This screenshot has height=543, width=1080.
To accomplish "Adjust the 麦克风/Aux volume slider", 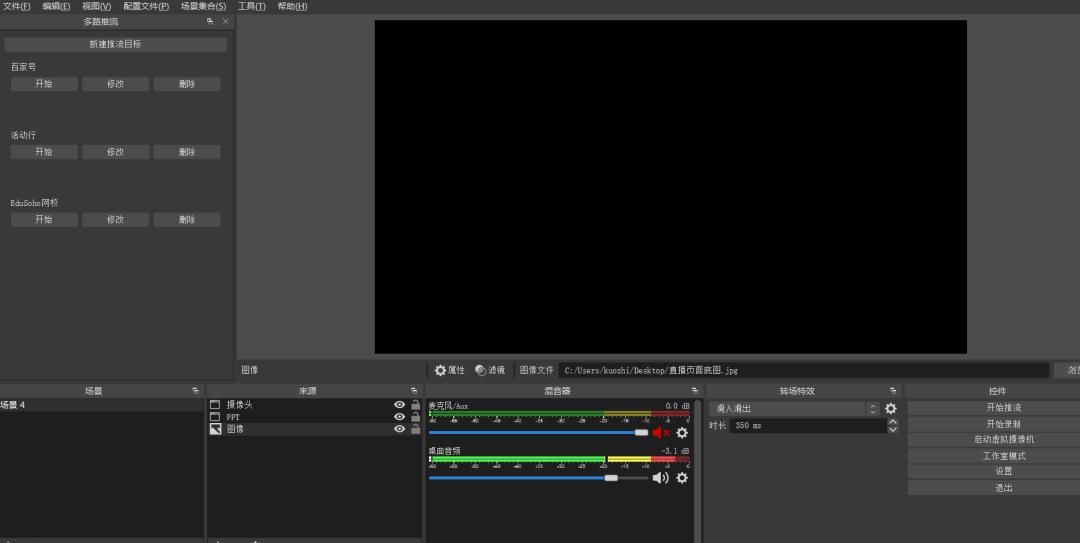I will [x=539, y=433].
